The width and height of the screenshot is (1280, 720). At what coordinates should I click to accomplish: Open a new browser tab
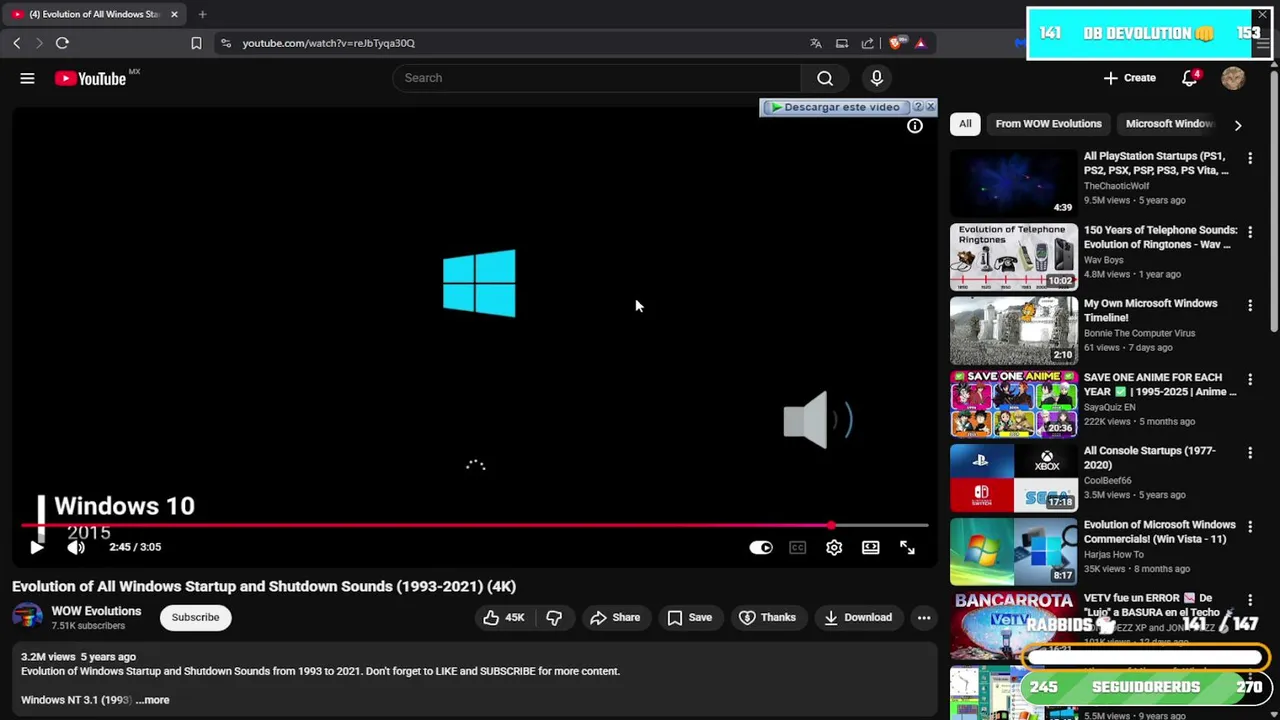(x=202, y=14)
